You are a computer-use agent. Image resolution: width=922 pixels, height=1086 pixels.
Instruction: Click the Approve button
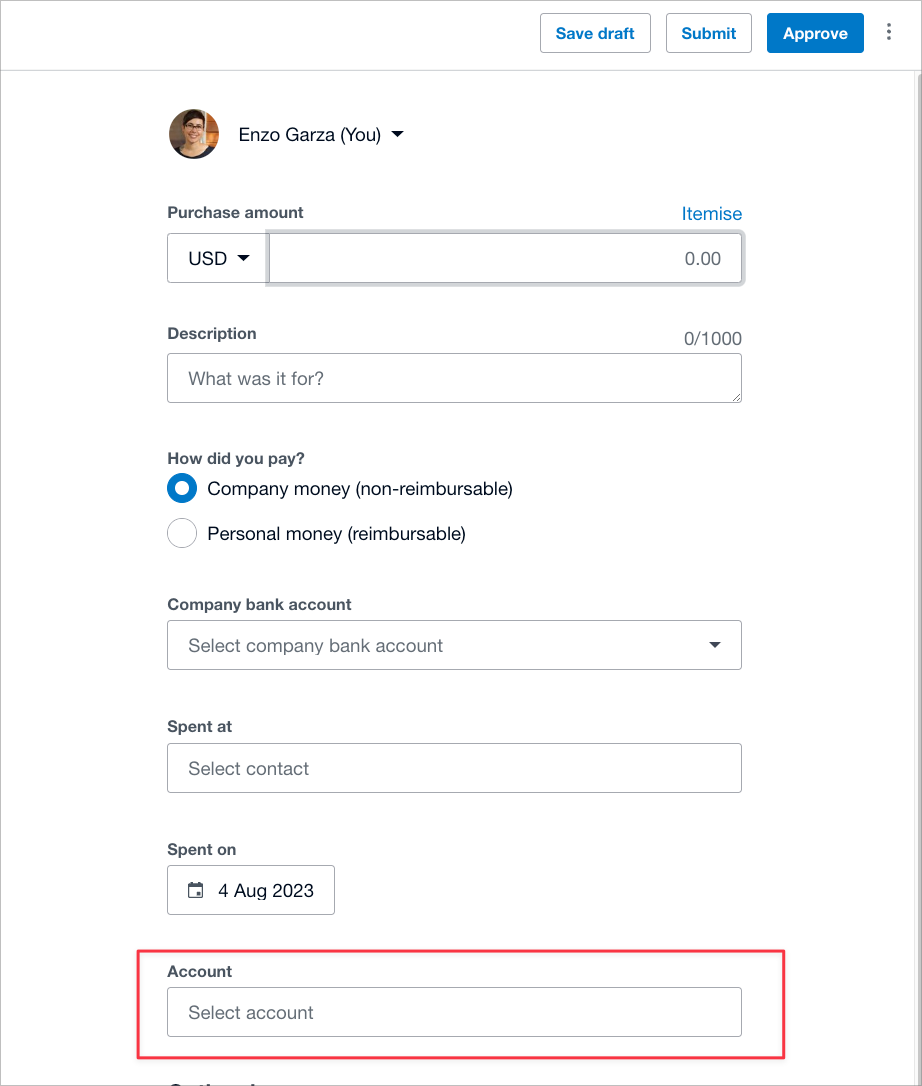coord(815,32)
